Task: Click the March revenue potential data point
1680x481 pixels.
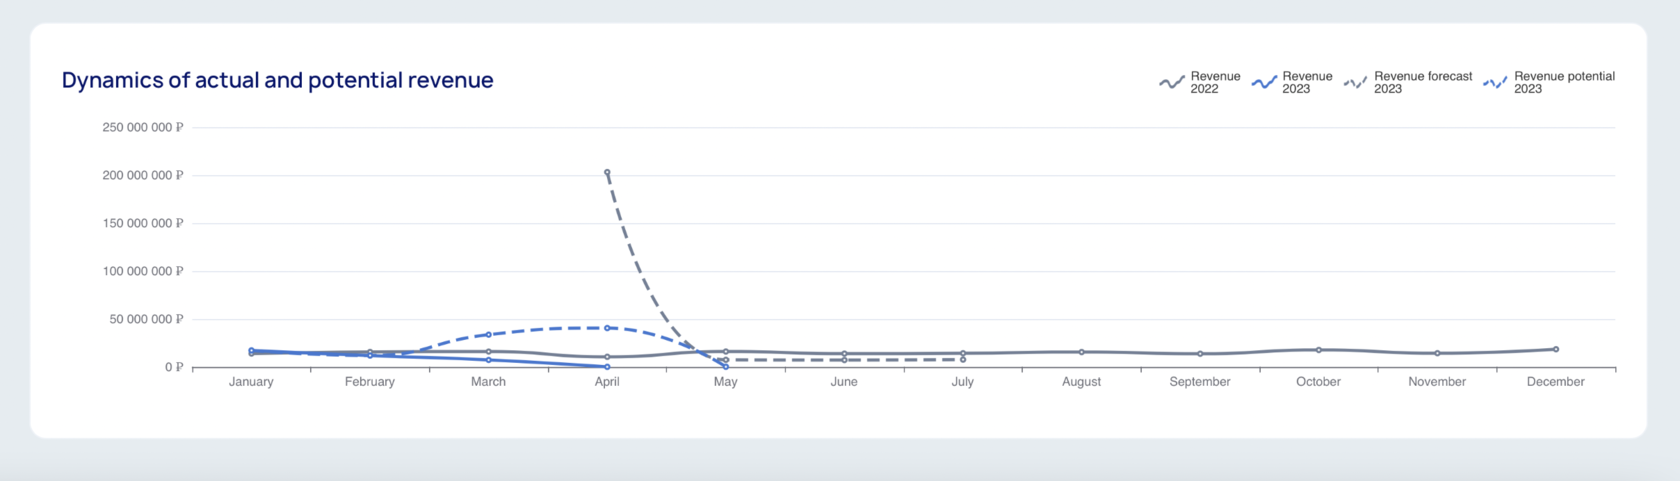Action: [488, 334]
